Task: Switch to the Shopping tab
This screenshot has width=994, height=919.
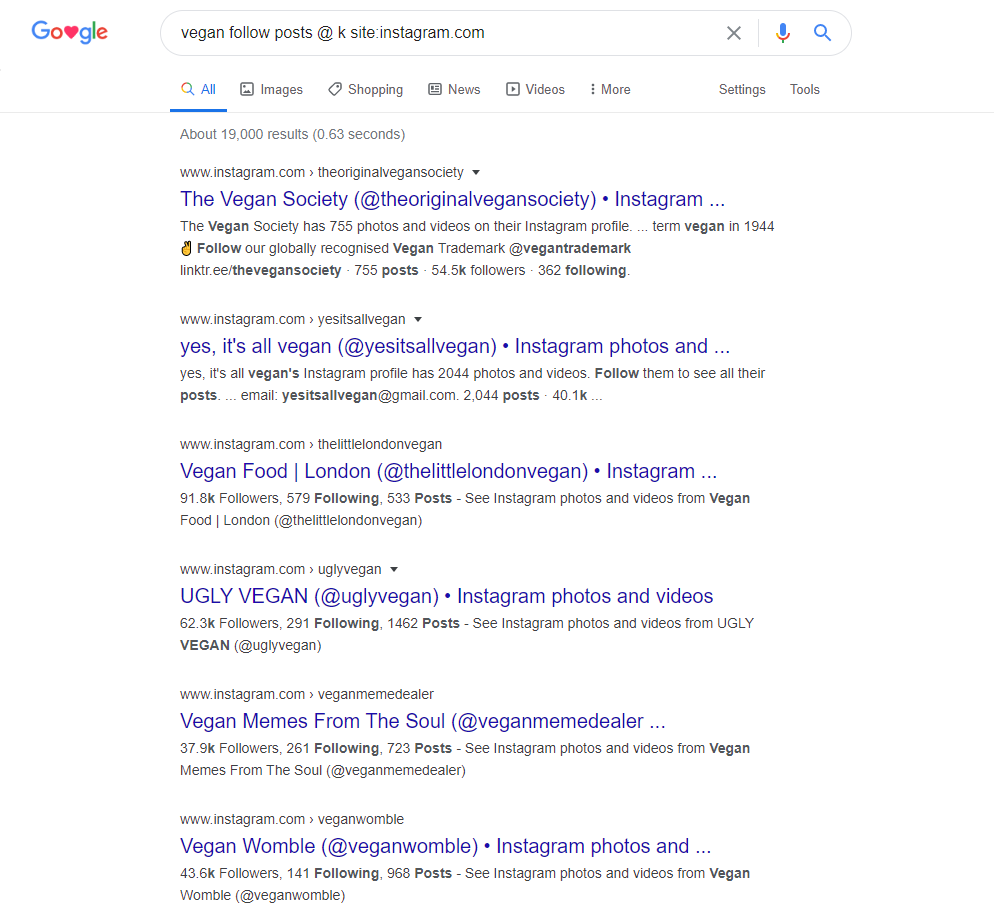Action: coord(366,89)
